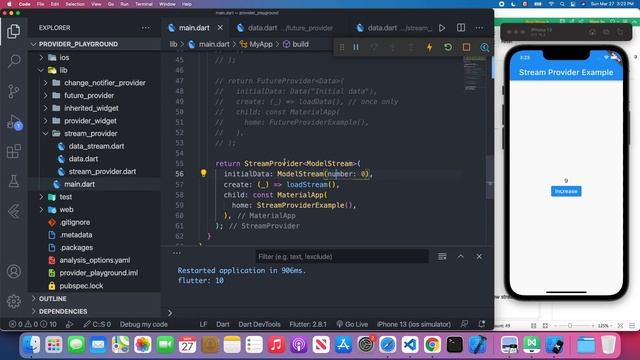
Task: Show code actions lightbulb on line 56
Action: tap(203, 173)
